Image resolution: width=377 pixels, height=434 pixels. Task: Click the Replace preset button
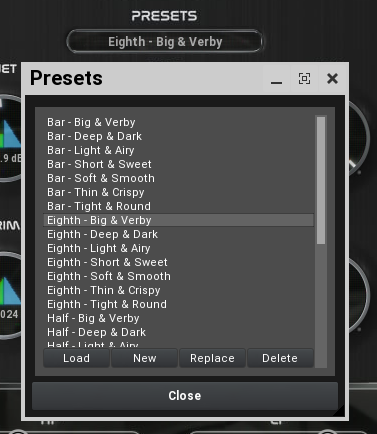(x=212, y=358)
